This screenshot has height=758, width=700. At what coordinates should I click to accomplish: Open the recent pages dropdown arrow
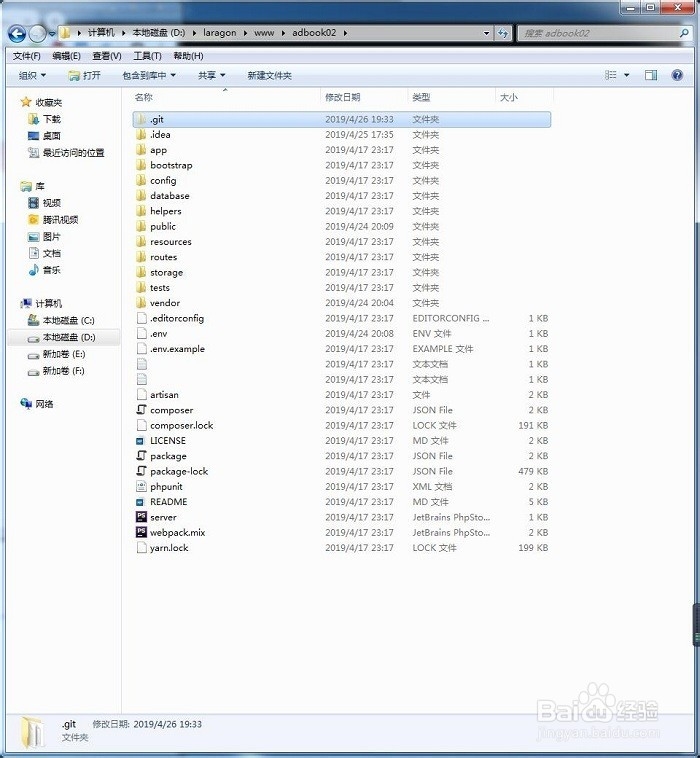pos(52,34)
